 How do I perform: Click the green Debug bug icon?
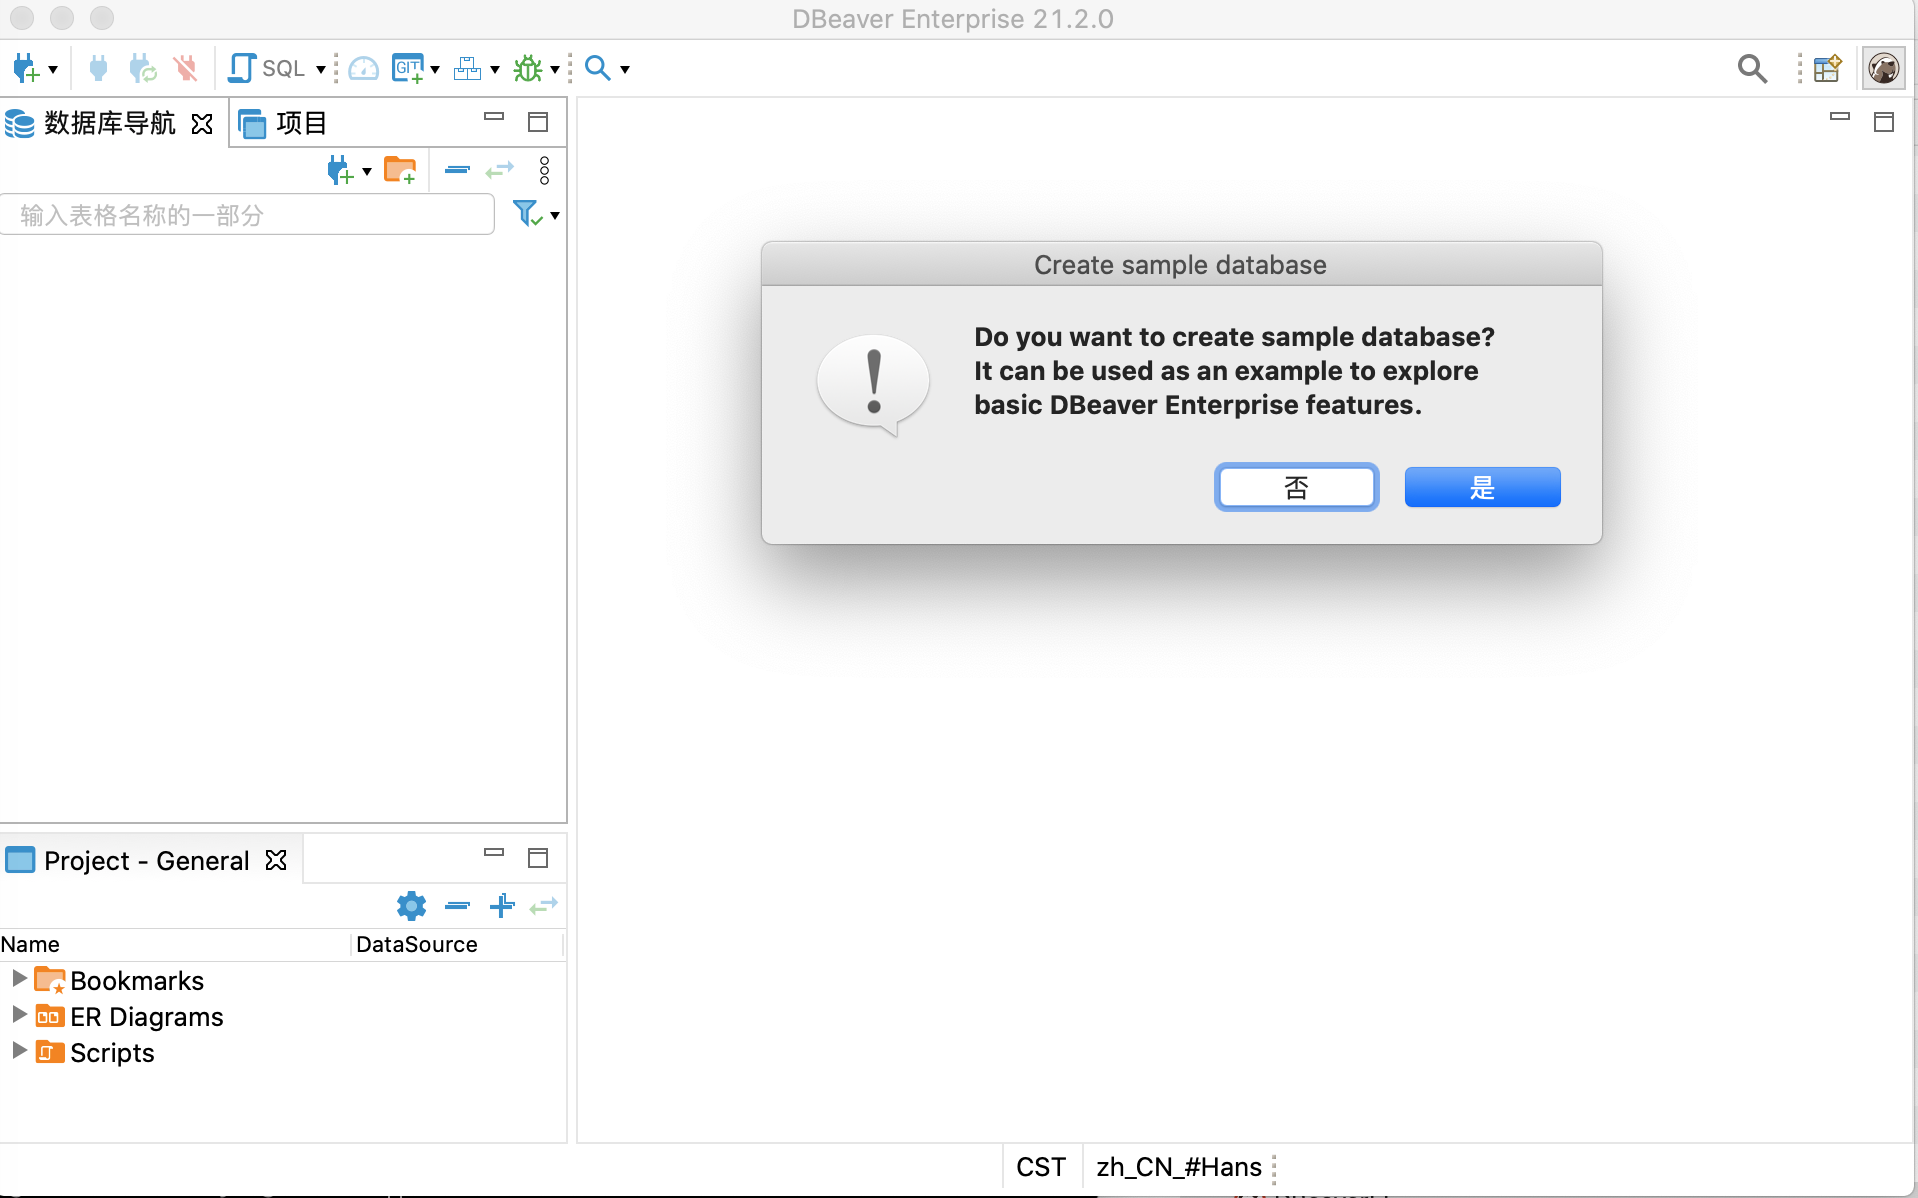click(528, 68)
